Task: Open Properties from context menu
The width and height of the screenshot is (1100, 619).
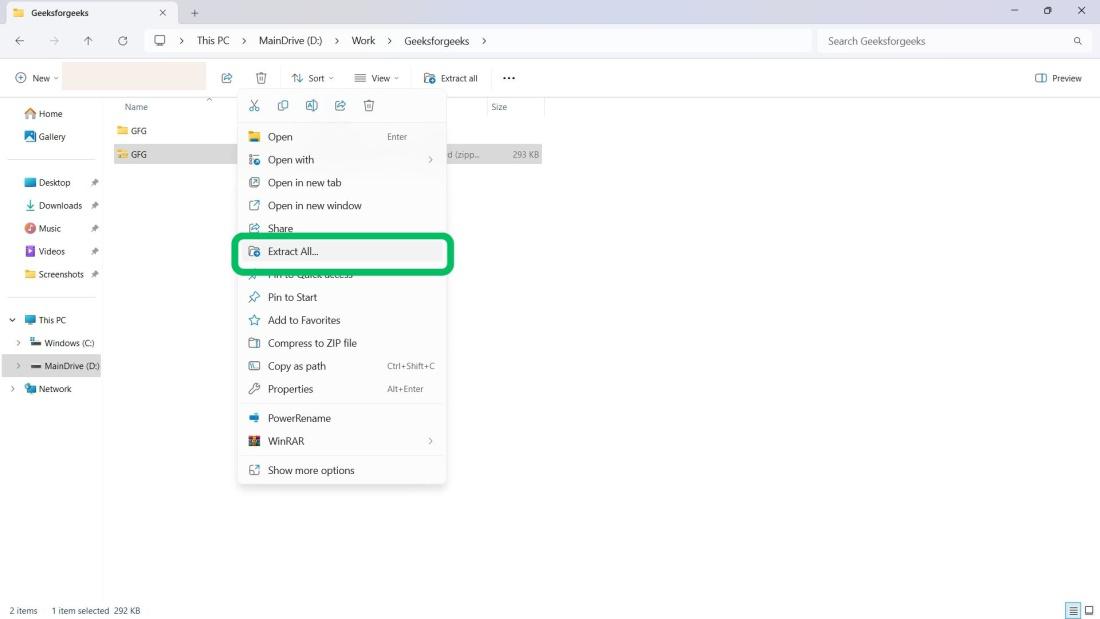Action: [342, 389]
